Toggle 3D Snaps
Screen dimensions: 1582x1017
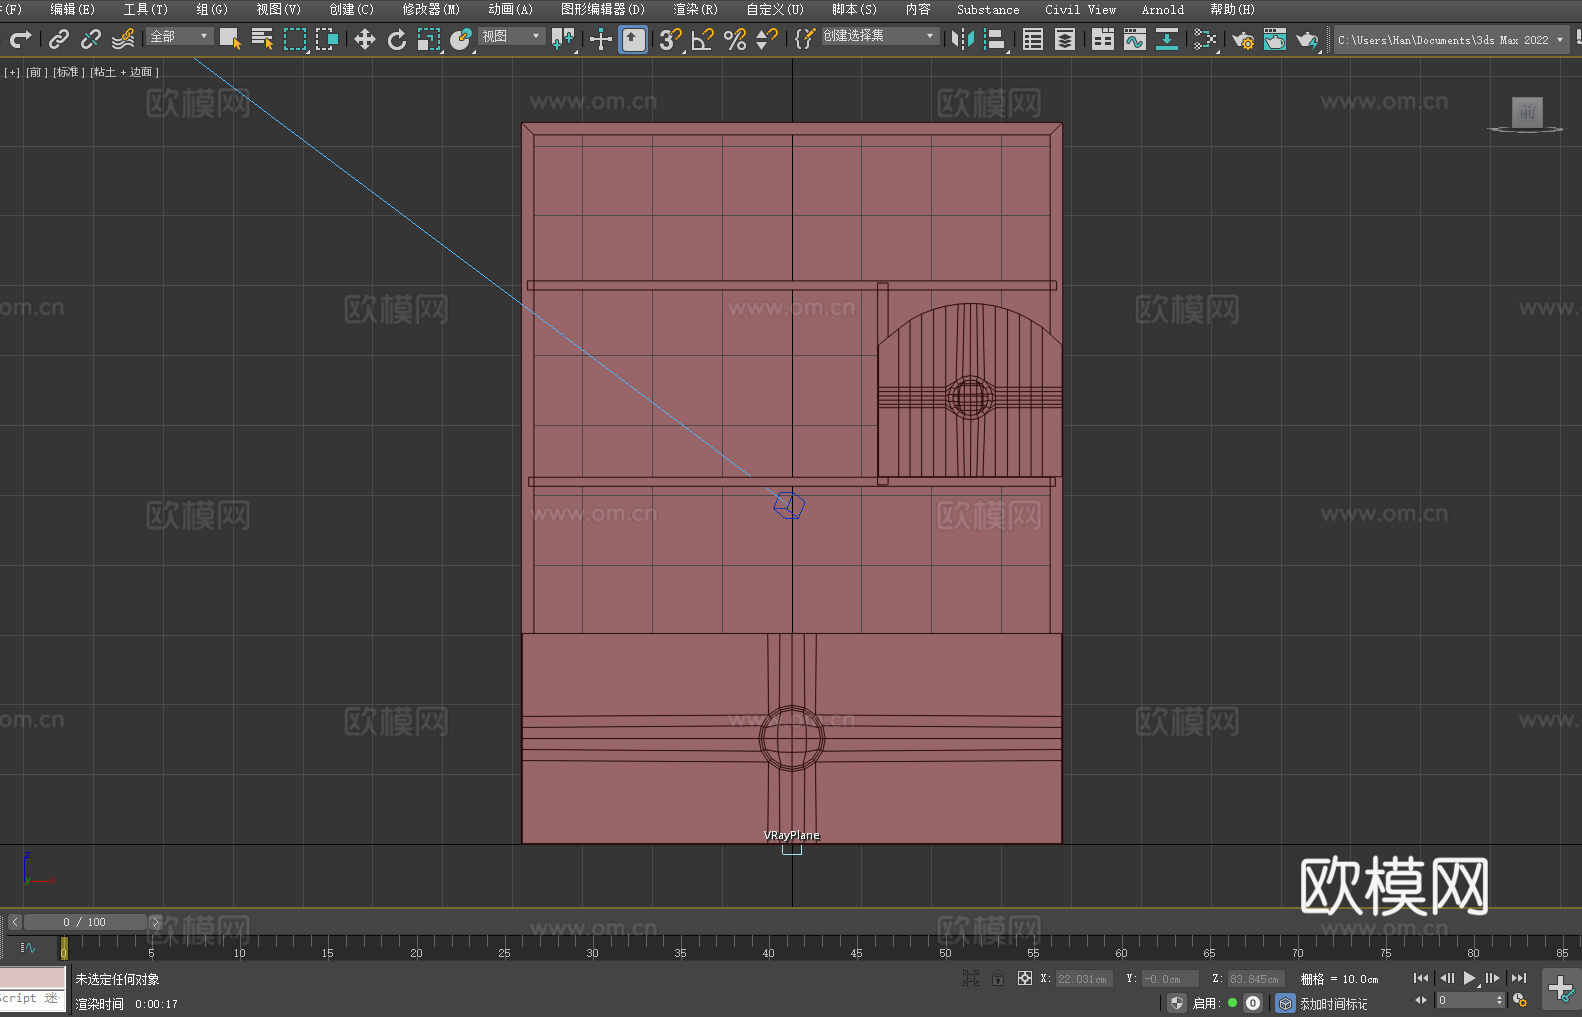click(x=670, y=39)
